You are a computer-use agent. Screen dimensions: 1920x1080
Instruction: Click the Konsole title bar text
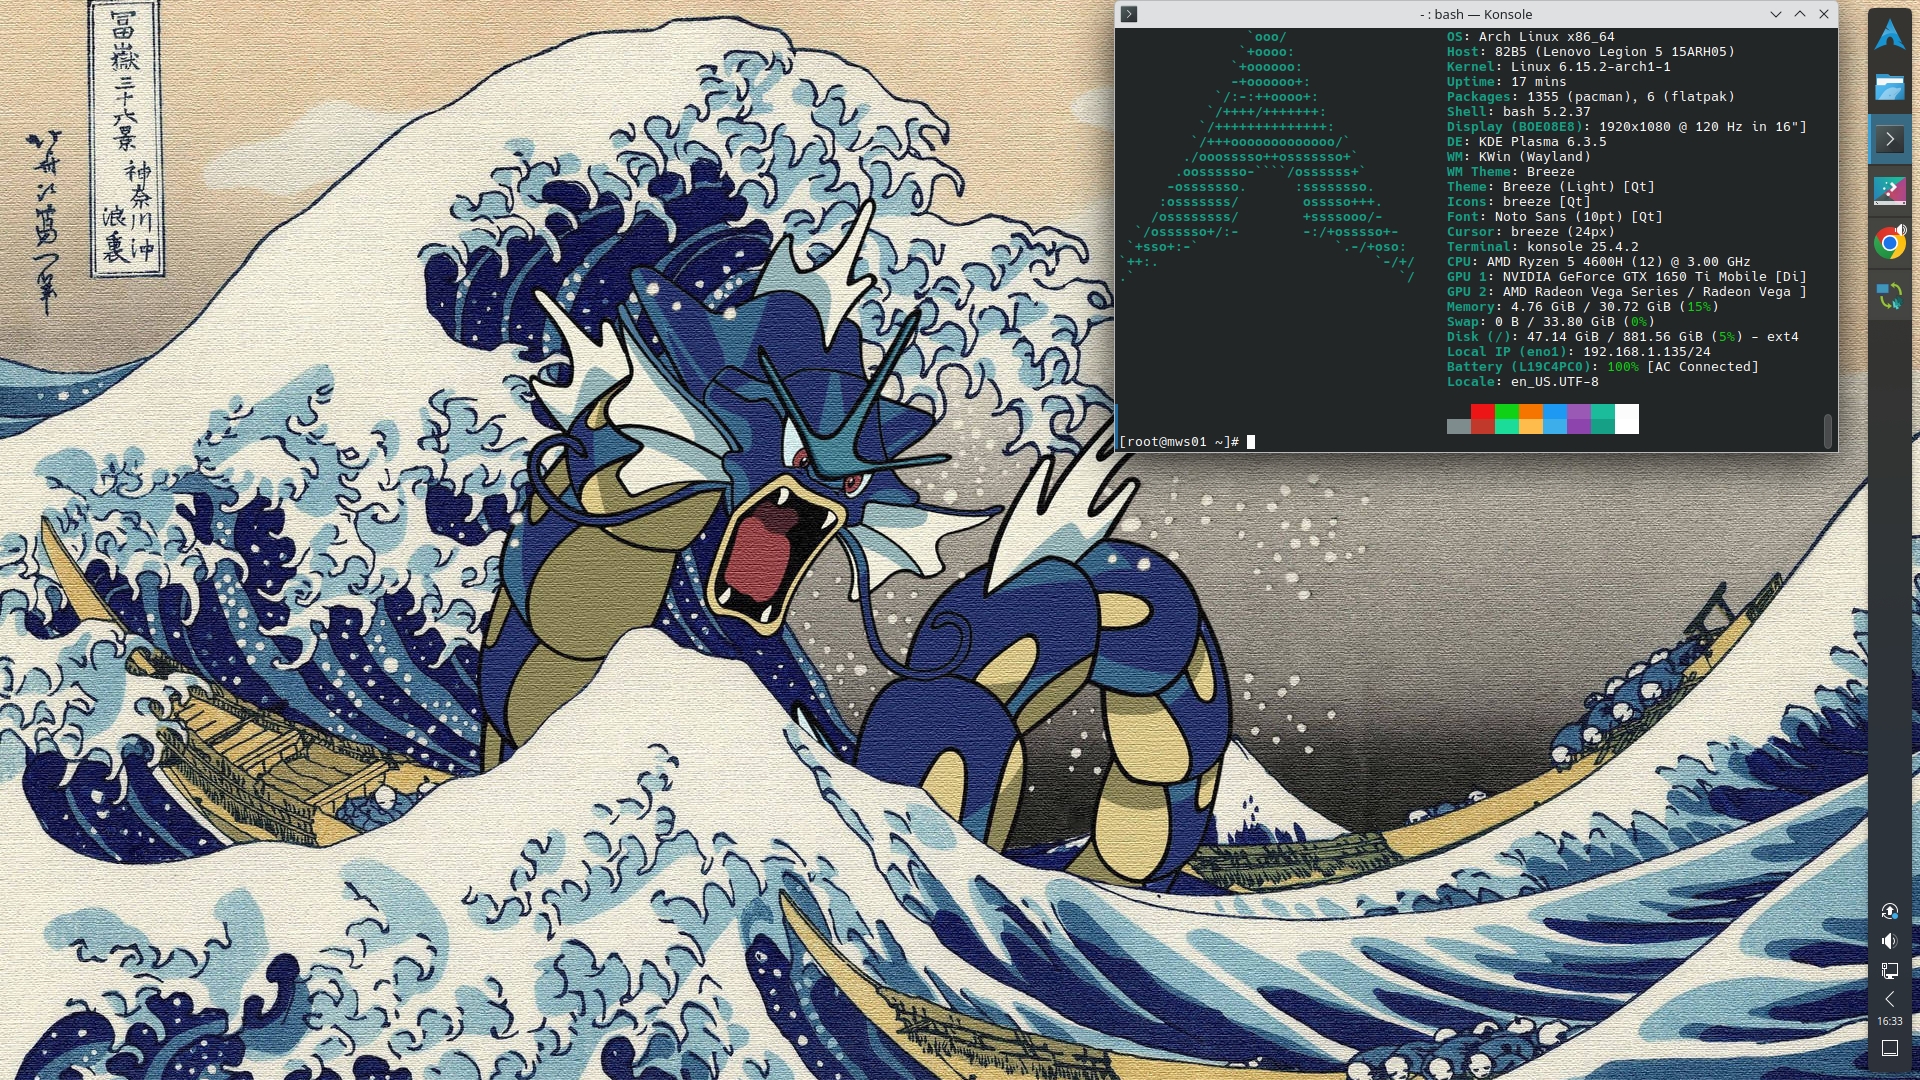[x=1476, y=14]
